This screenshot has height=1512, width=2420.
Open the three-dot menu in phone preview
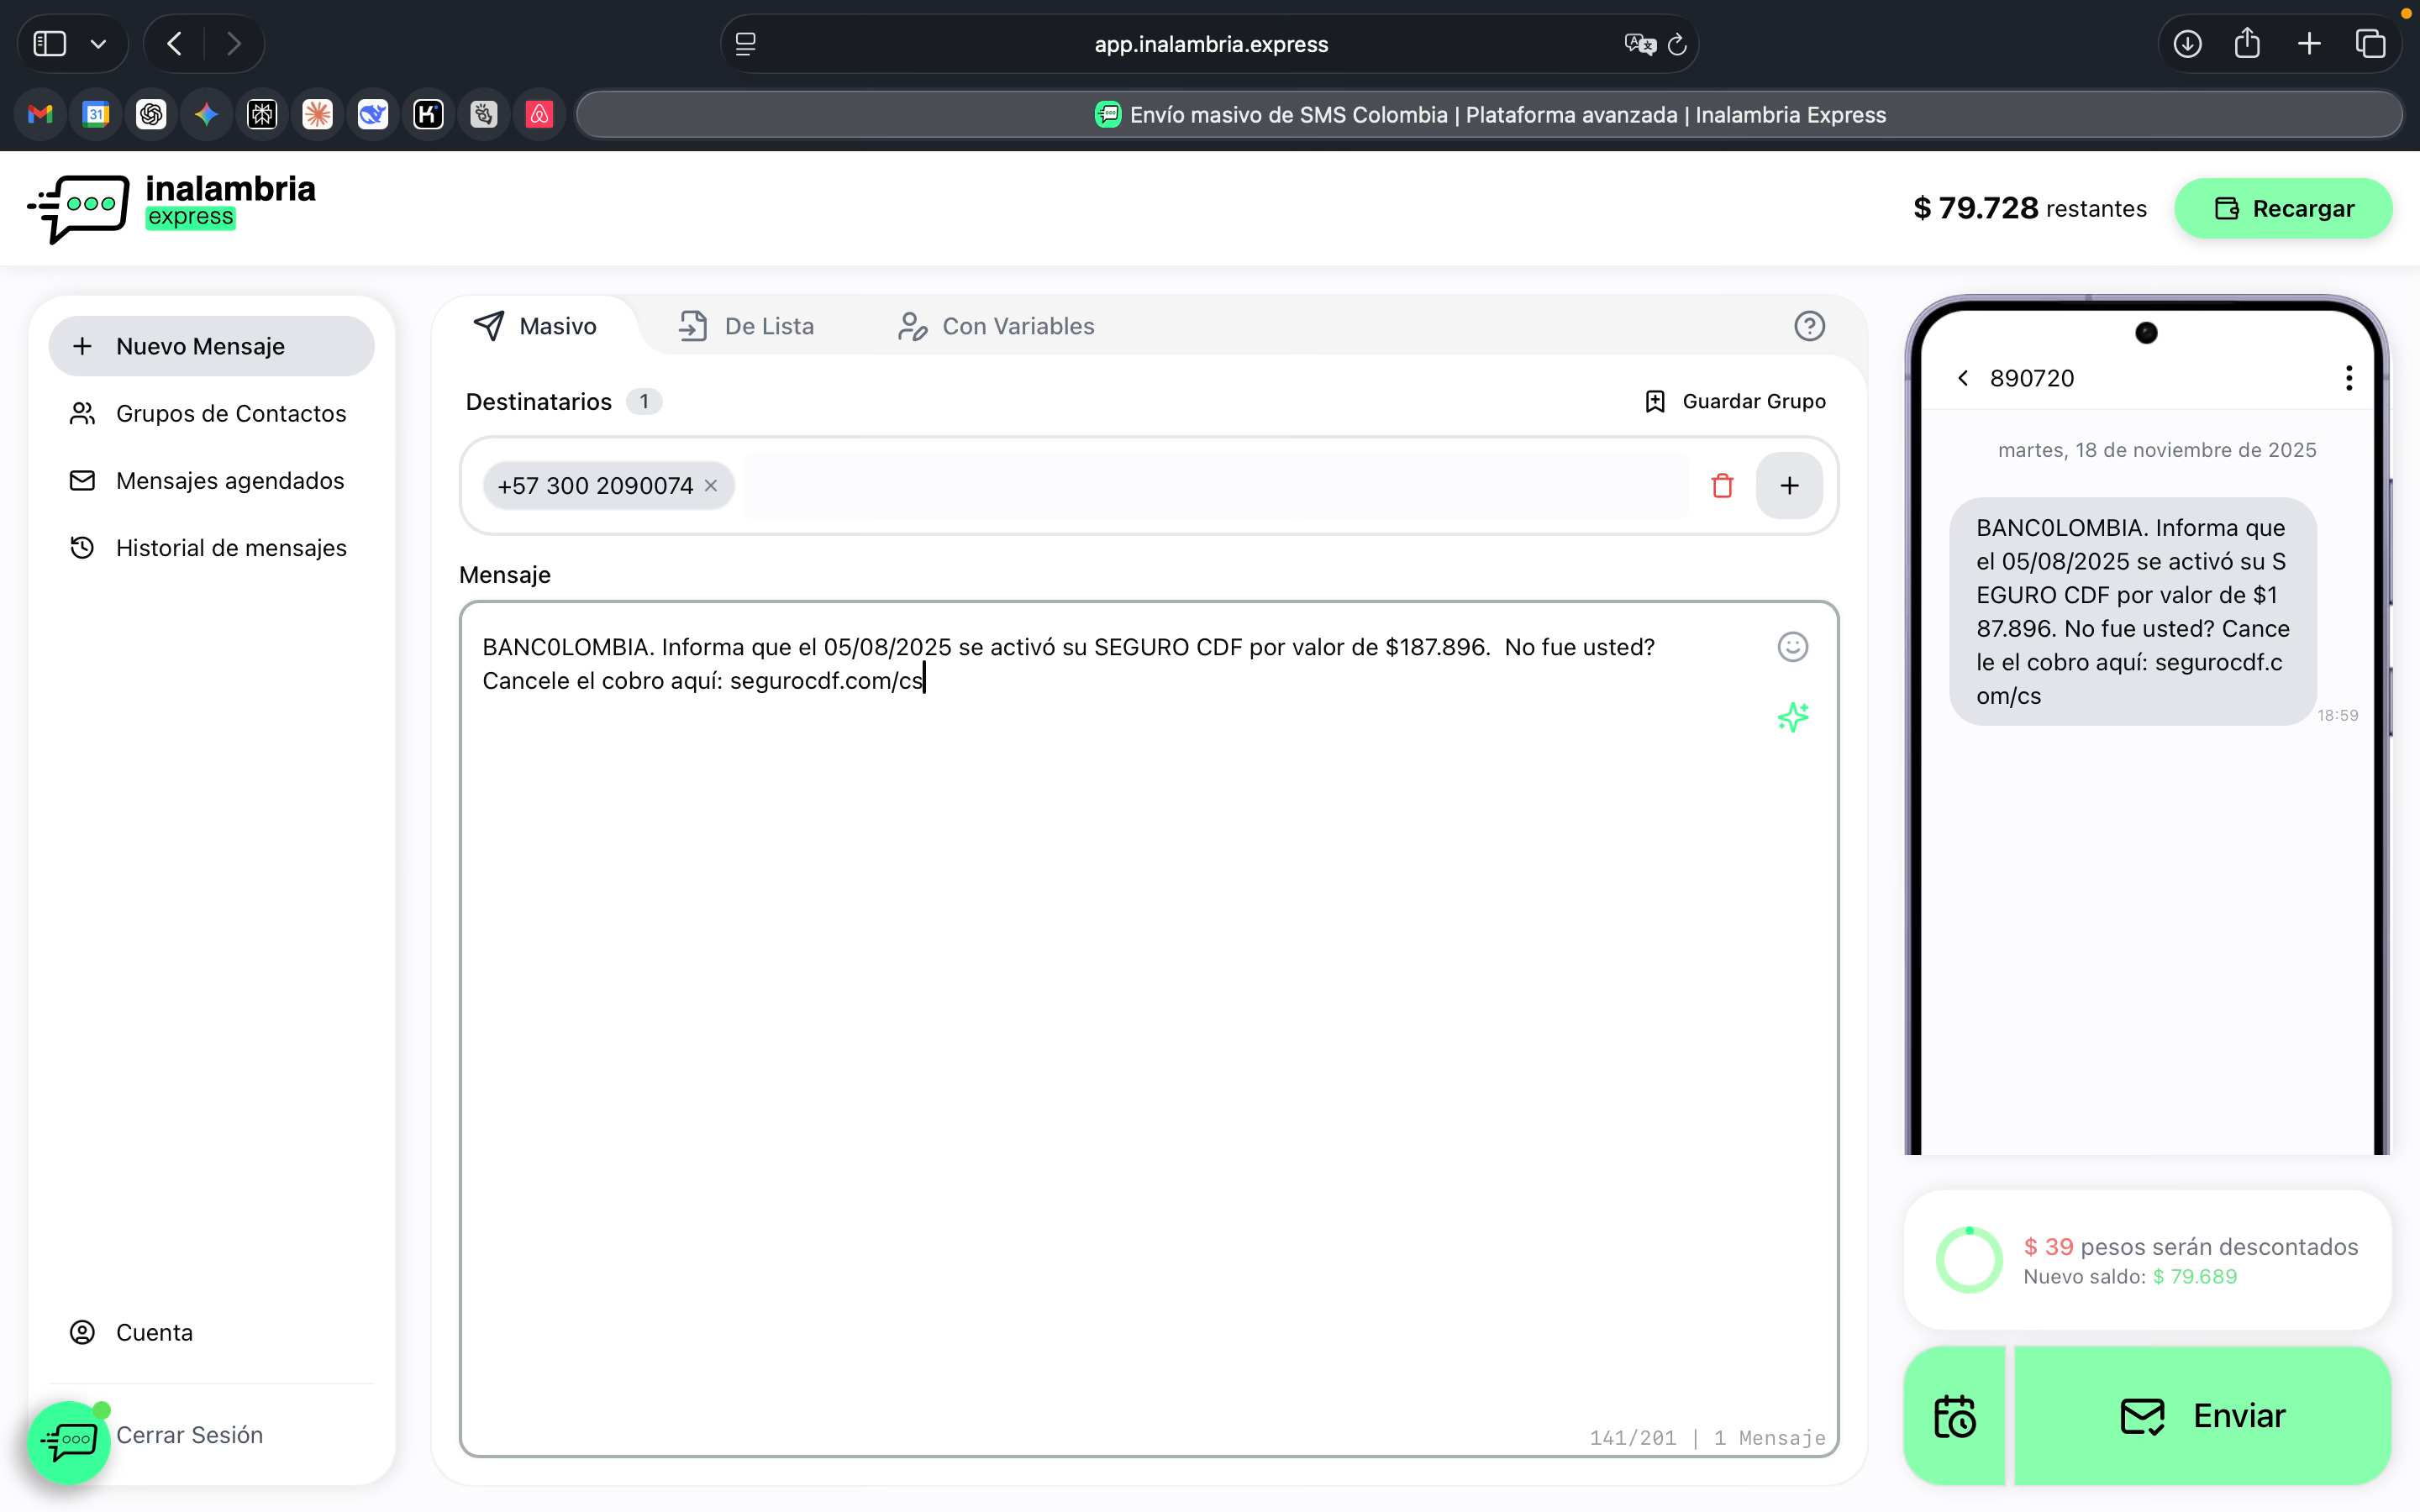coord(2348,378)
